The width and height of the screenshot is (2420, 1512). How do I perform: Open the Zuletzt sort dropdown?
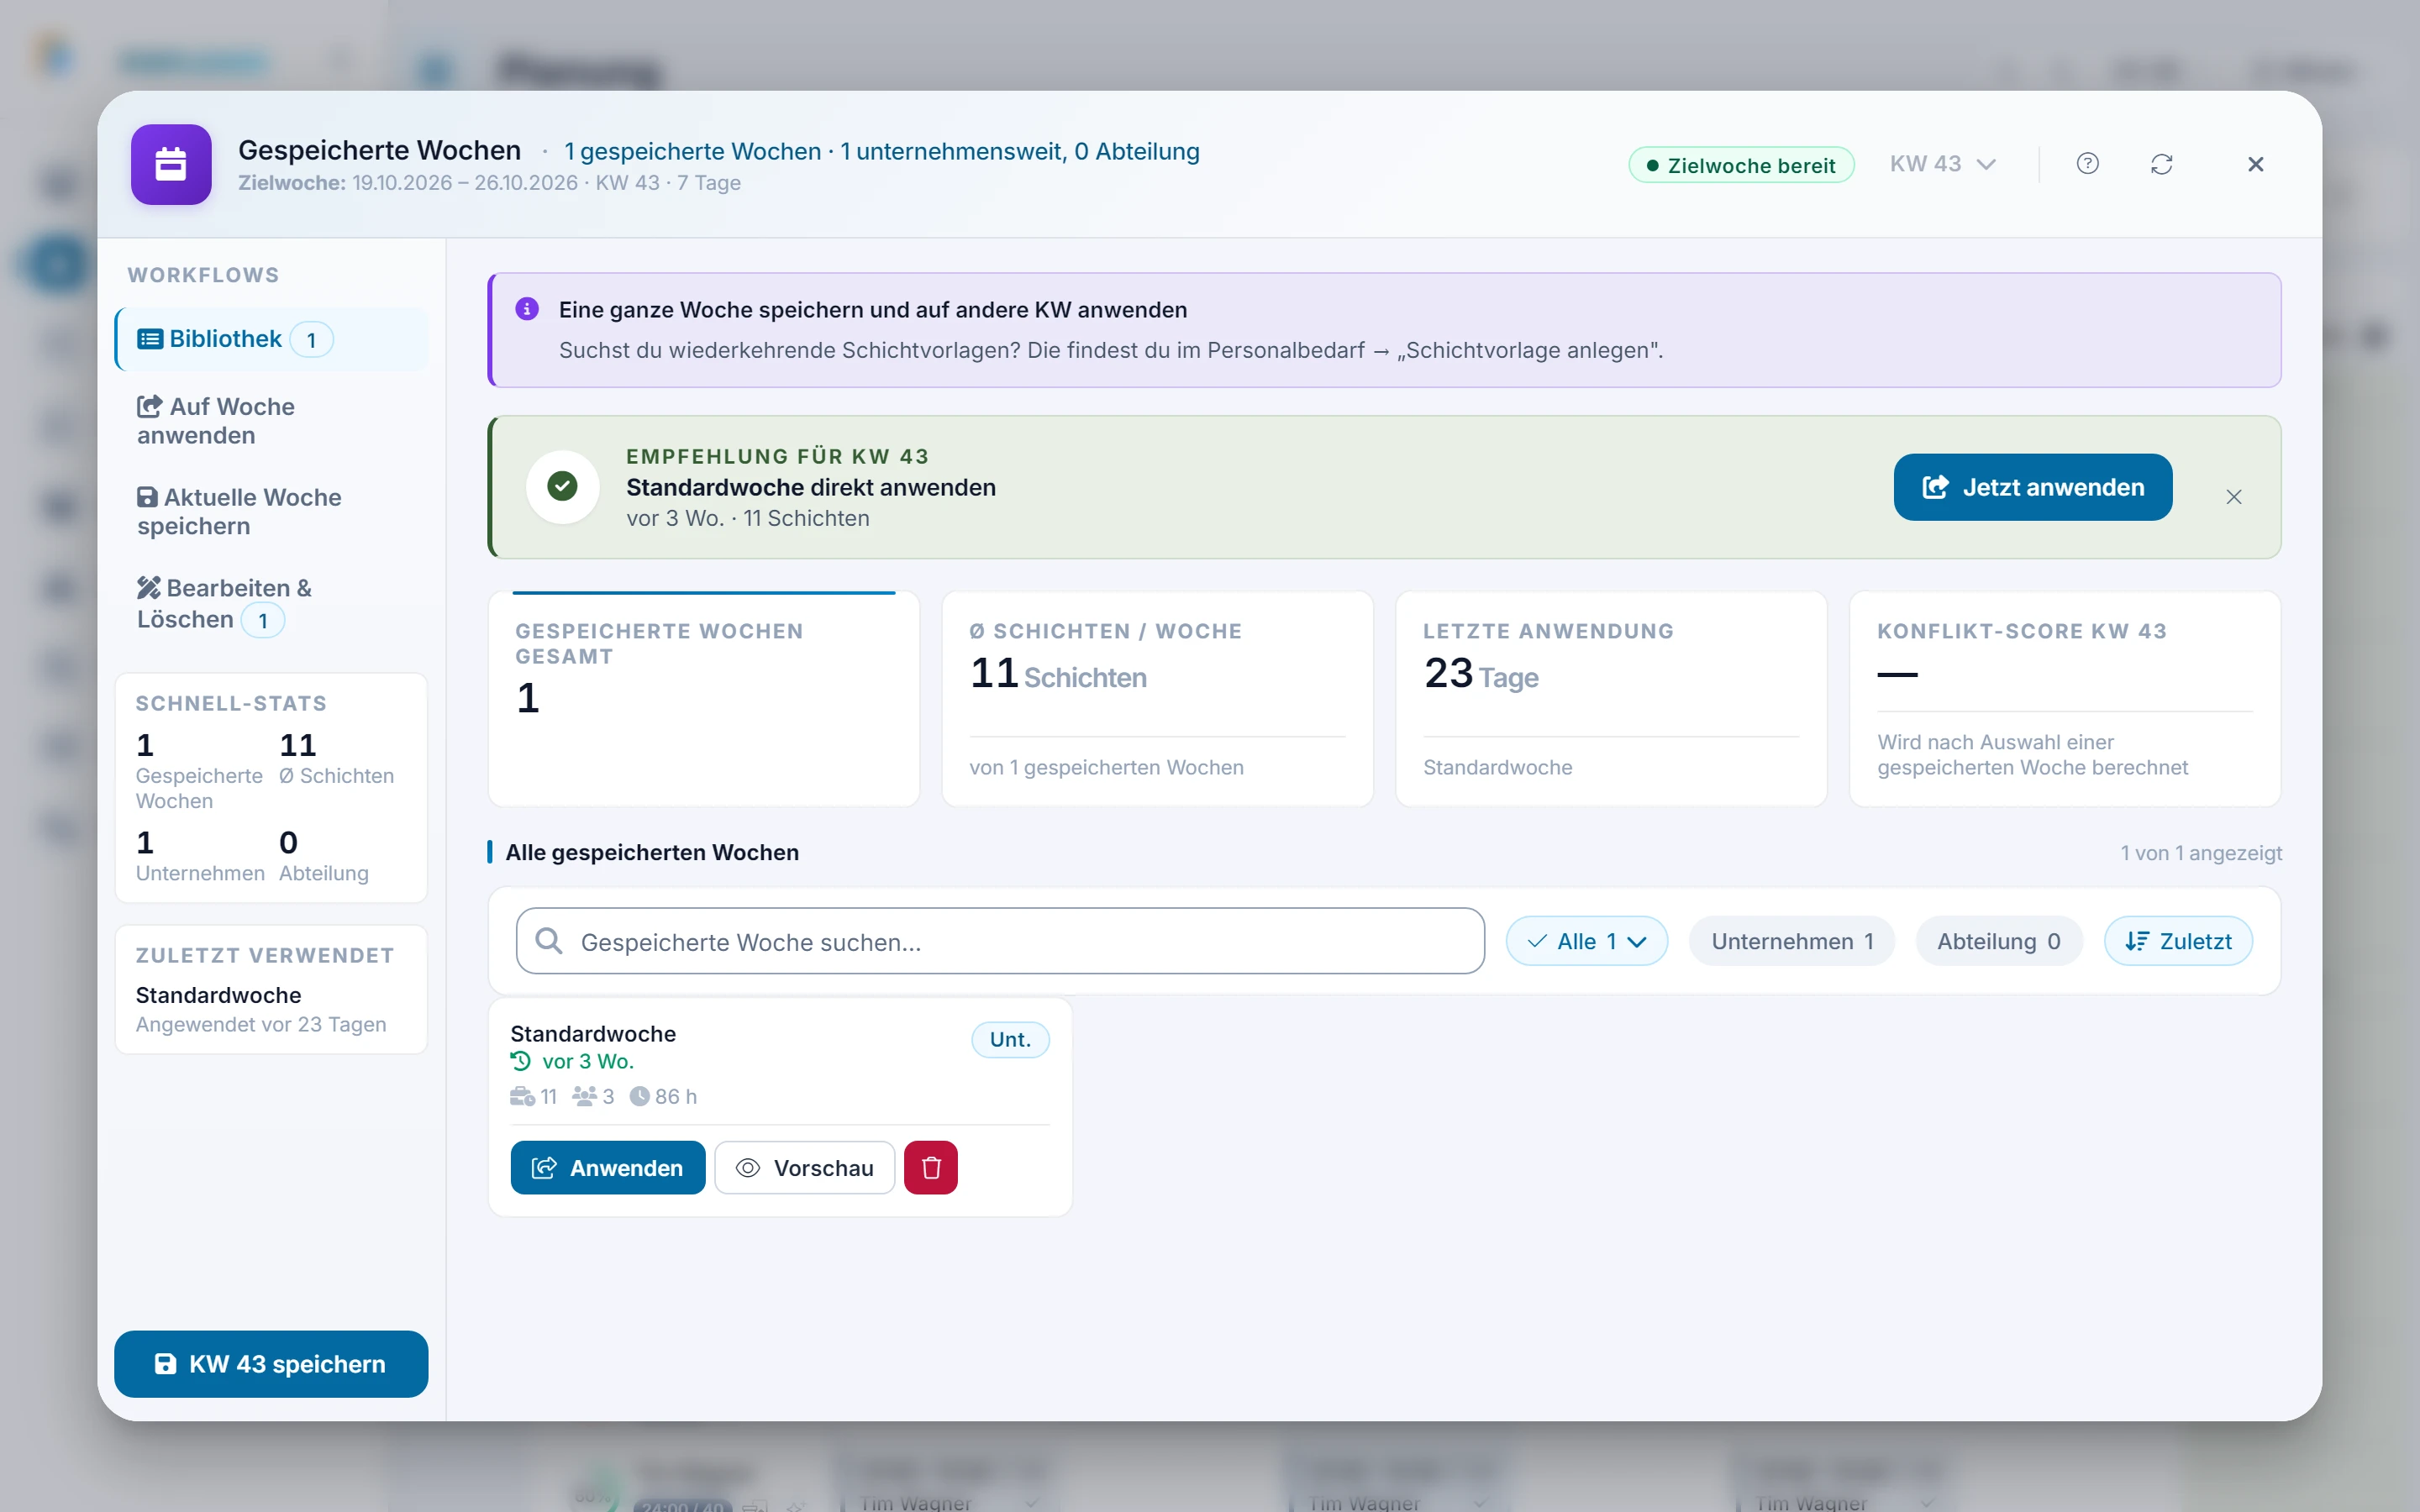[2177, 941]
